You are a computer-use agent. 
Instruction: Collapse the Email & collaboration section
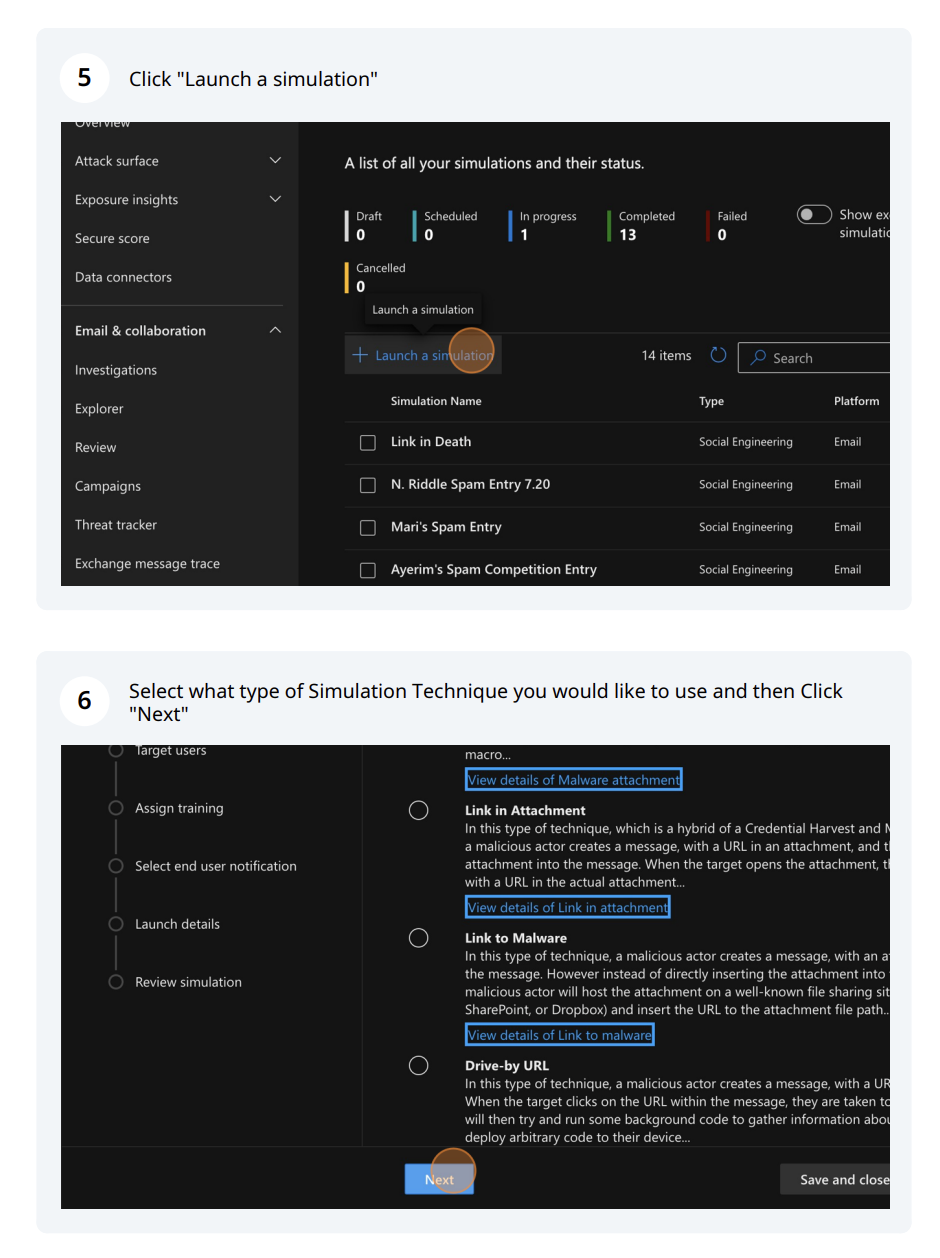click(x=276, y=331)
